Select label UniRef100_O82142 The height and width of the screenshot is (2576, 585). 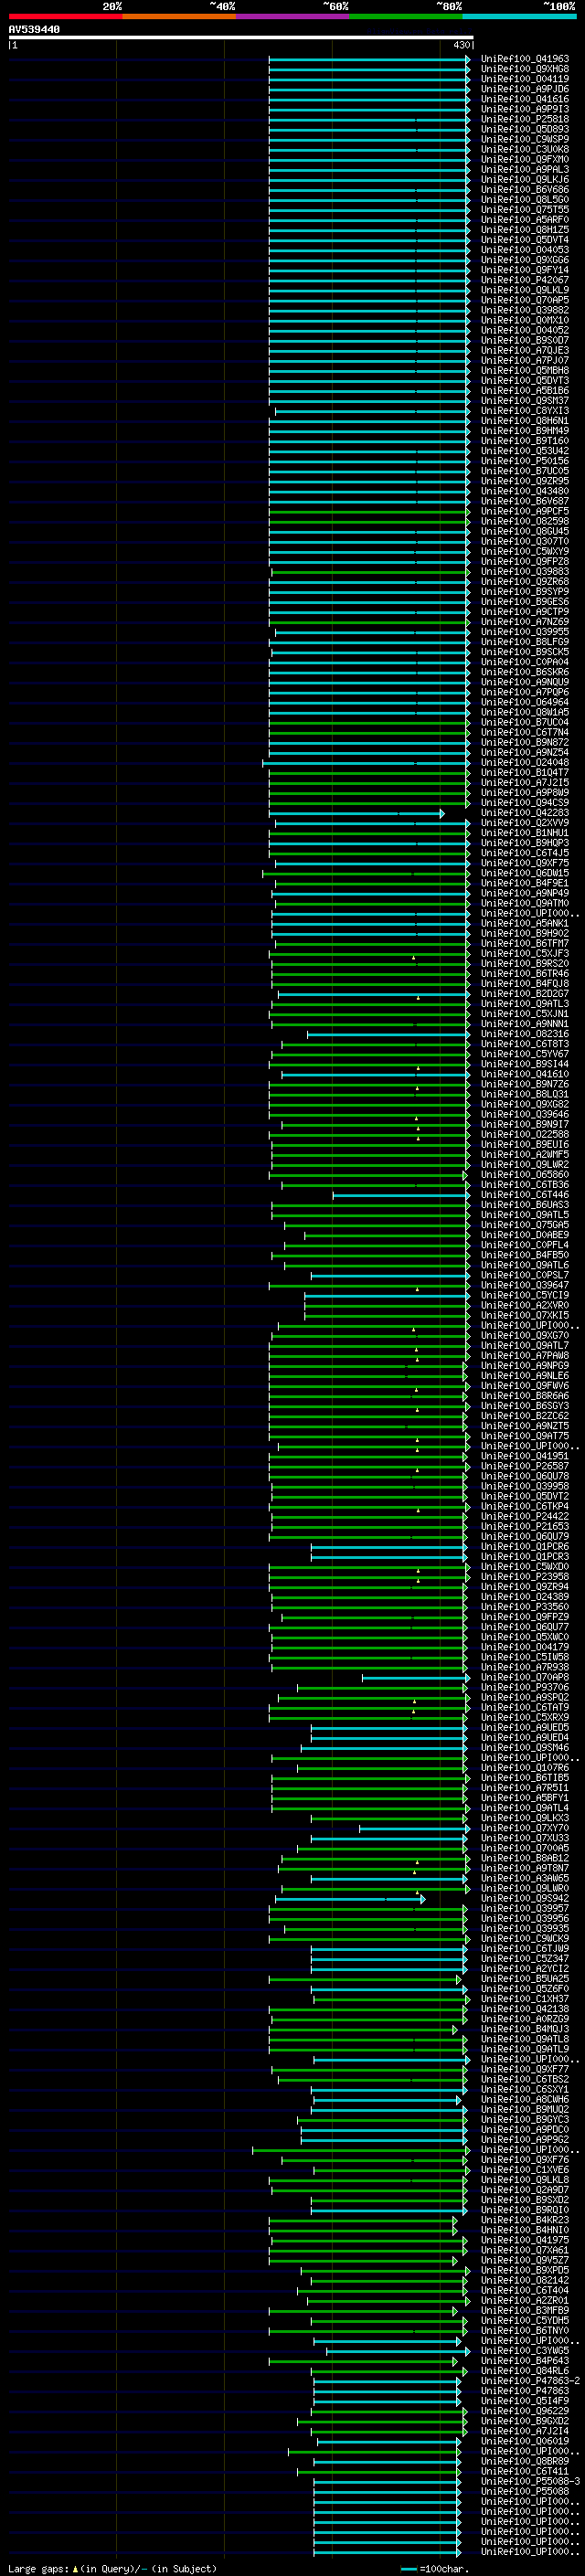525,2280
